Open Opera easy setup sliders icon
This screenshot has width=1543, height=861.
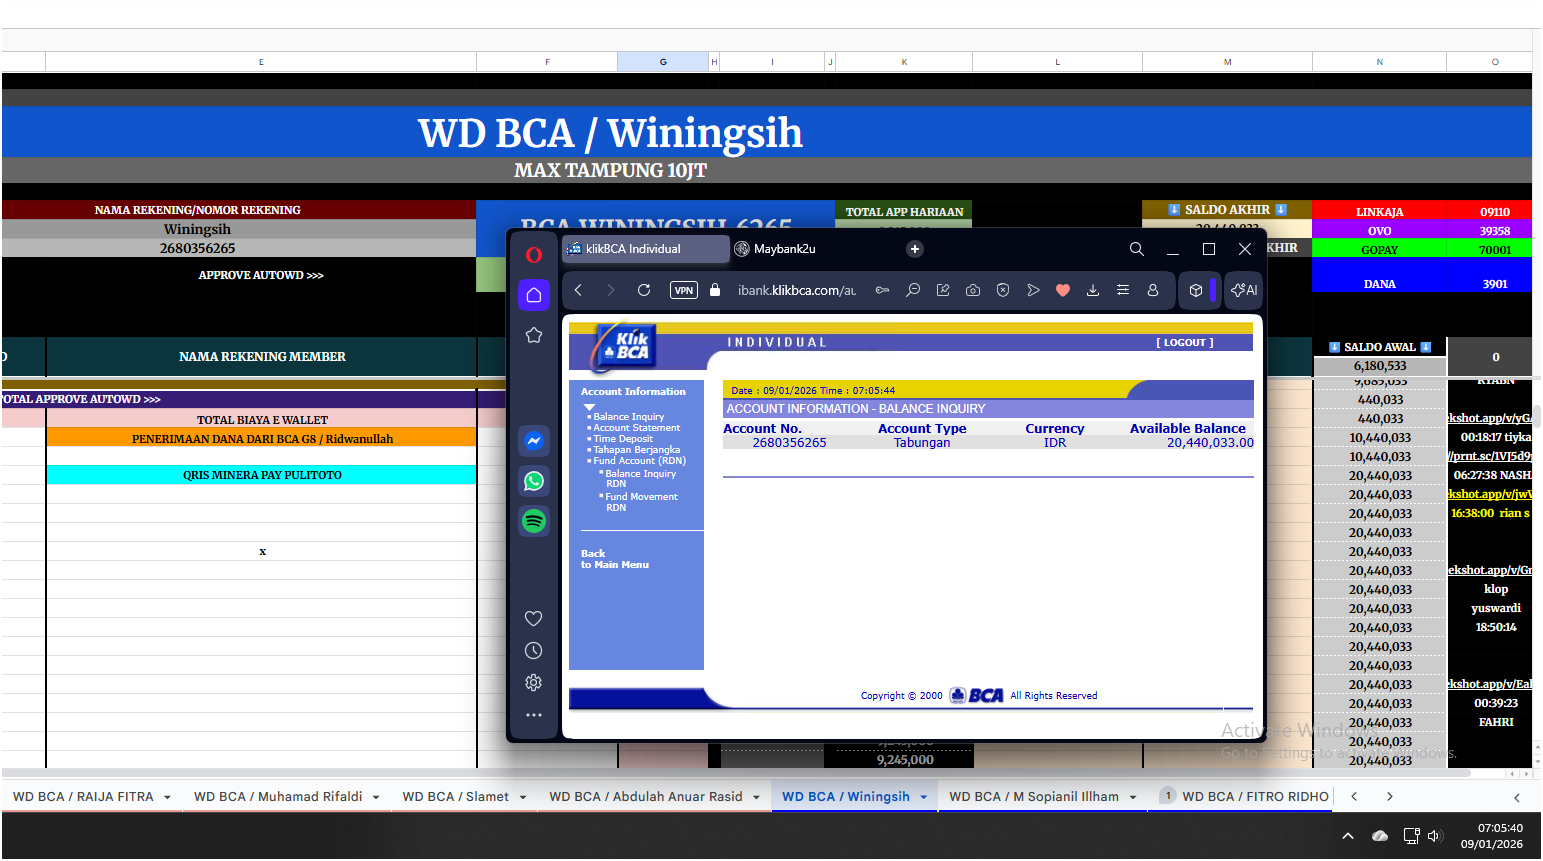(1123, 290)
